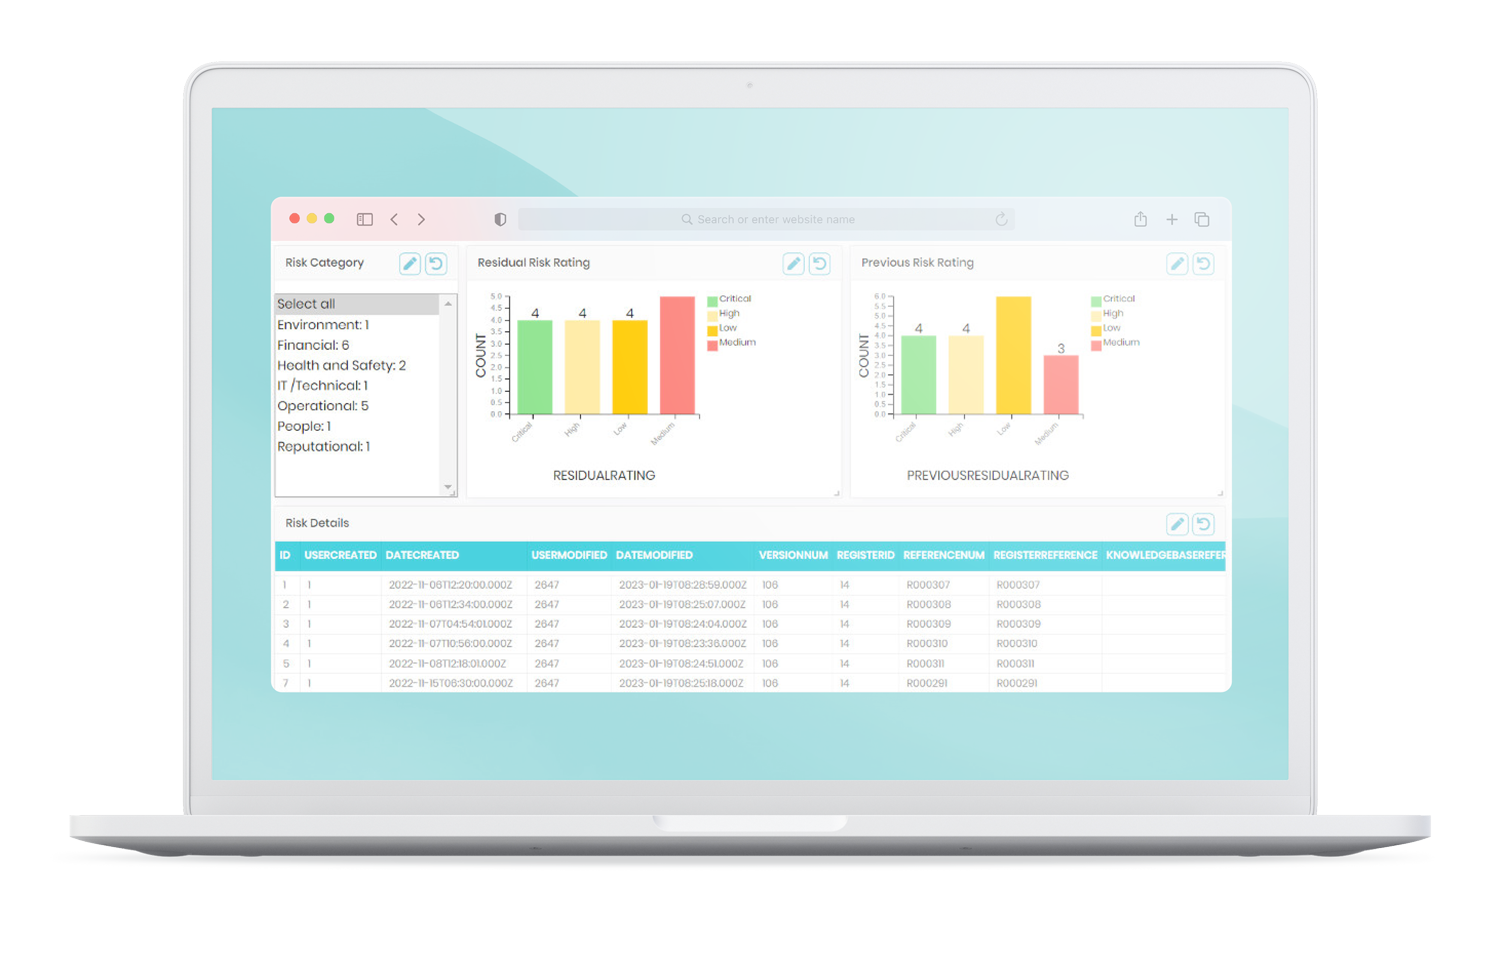Edit the Previous Risk Rating chart
This screenshot has width=1500, height=955.
point(1177,264)
